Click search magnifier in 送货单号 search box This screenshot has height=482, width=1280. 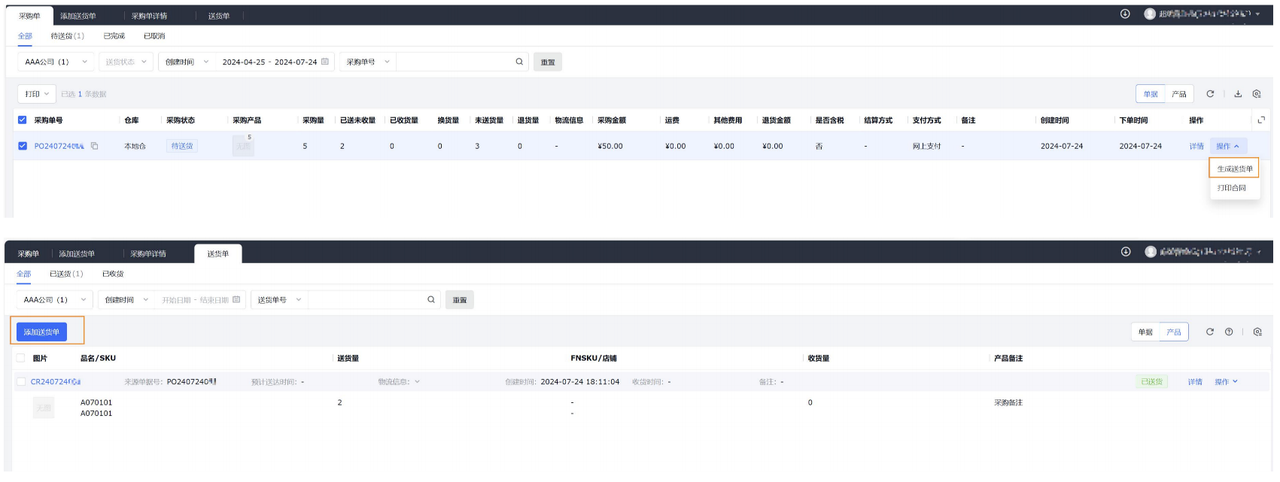pos(431,299)
